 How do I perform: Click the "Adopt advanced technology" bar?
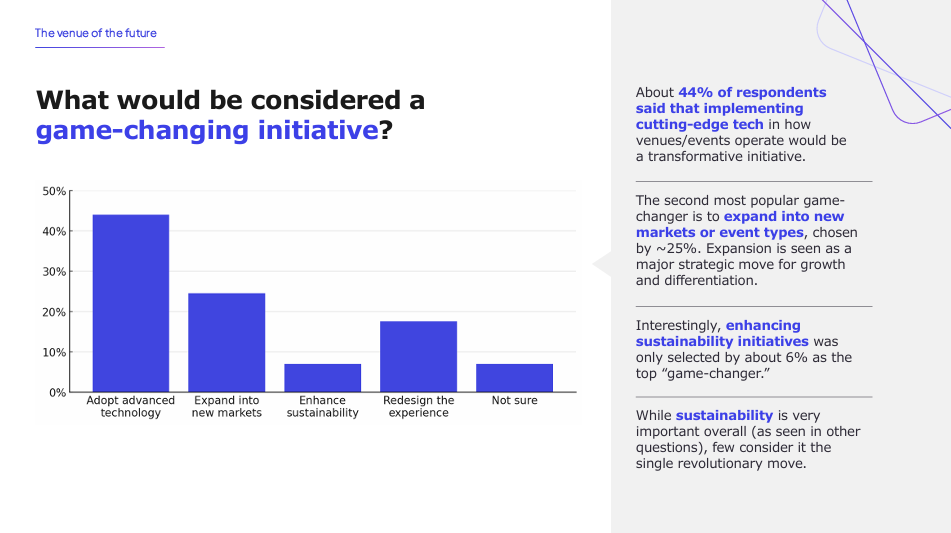pos(131,302)
